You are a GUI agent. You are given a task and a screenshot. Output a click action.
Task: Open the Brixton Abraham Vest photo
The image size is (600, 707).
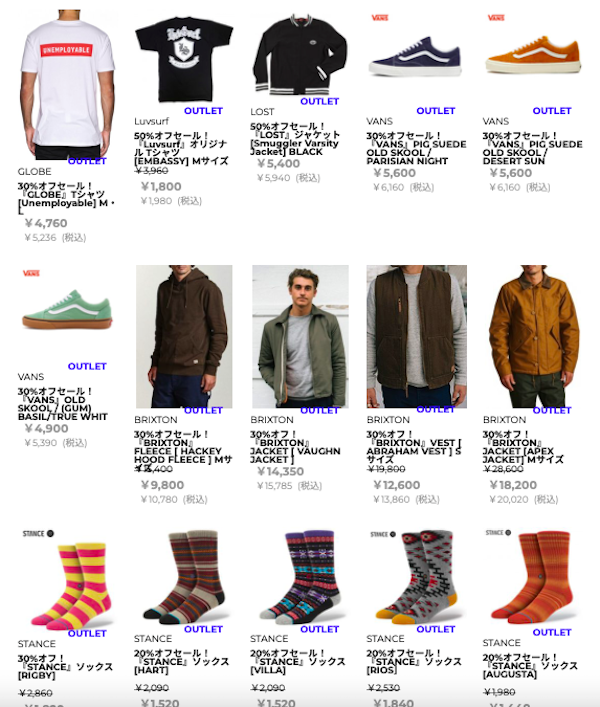coord(417,336)
